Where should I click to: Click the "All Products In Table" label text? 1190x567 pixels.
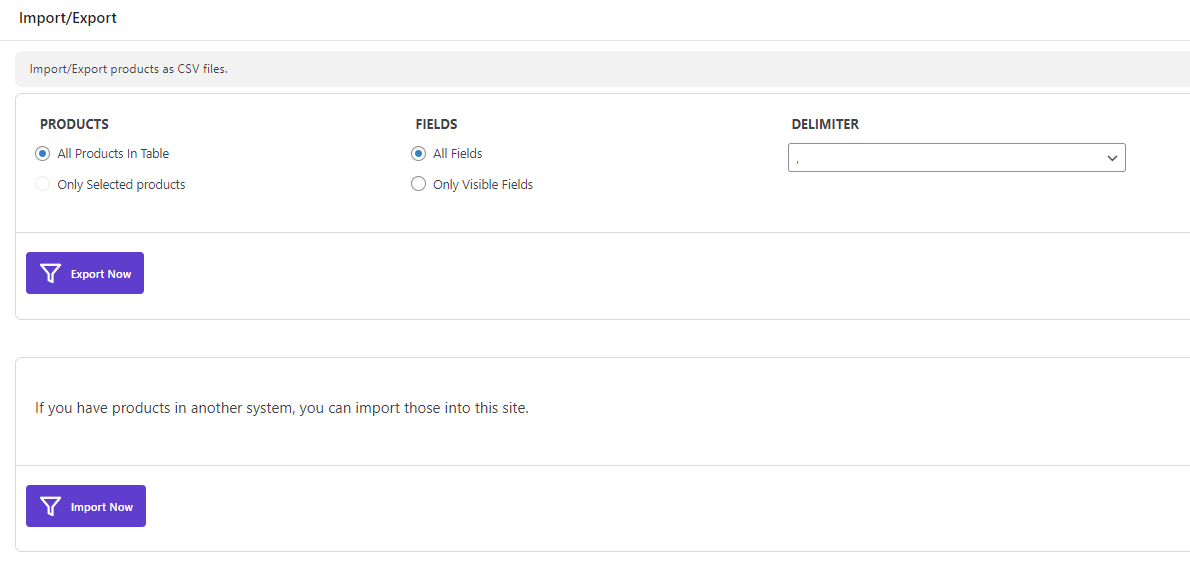113,154
